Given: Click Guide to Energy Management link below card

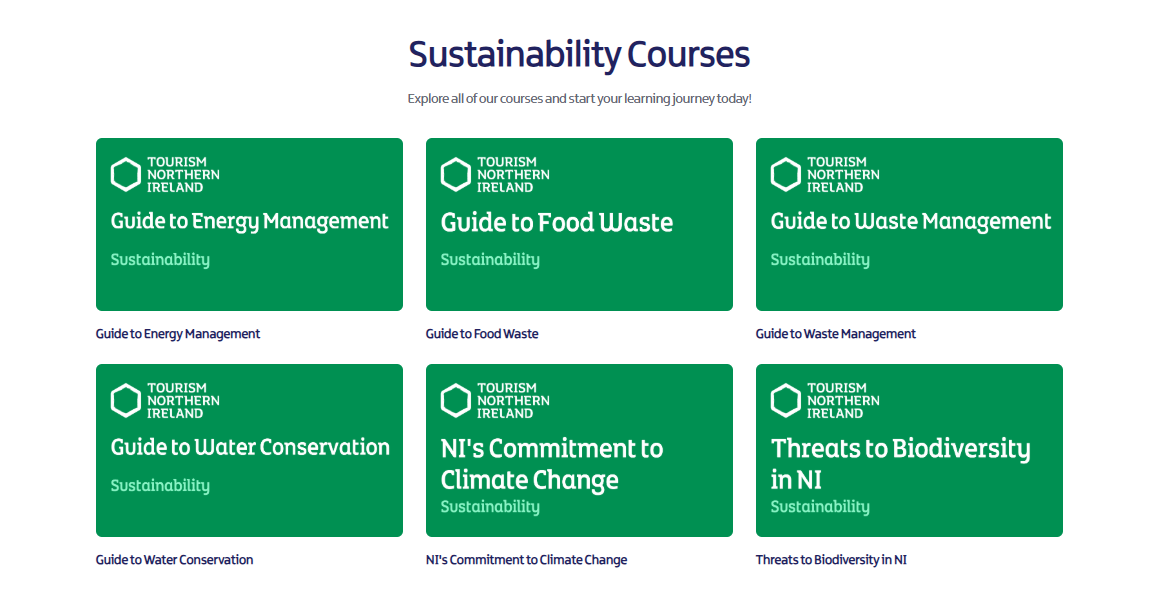Looking at the screenshot, I should (178, 334).
